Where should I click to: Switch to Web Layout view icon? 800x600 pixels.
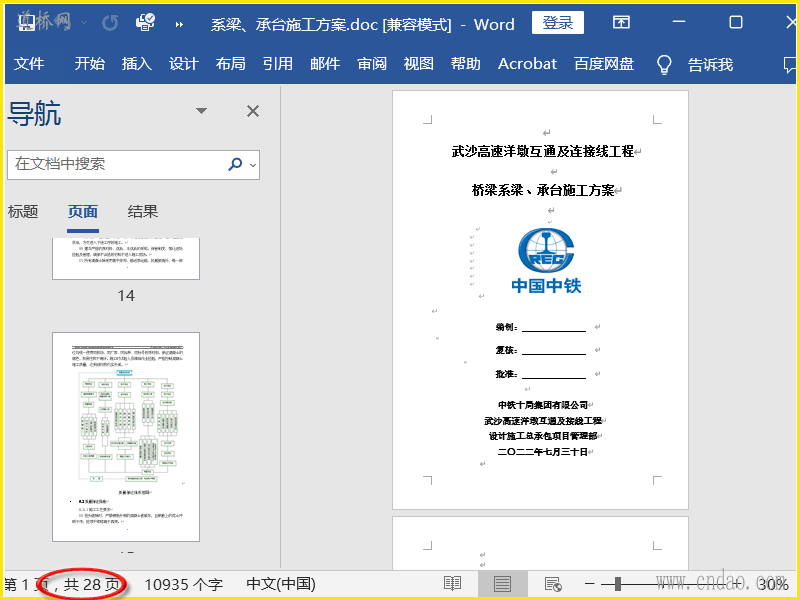tap(553, 584)
